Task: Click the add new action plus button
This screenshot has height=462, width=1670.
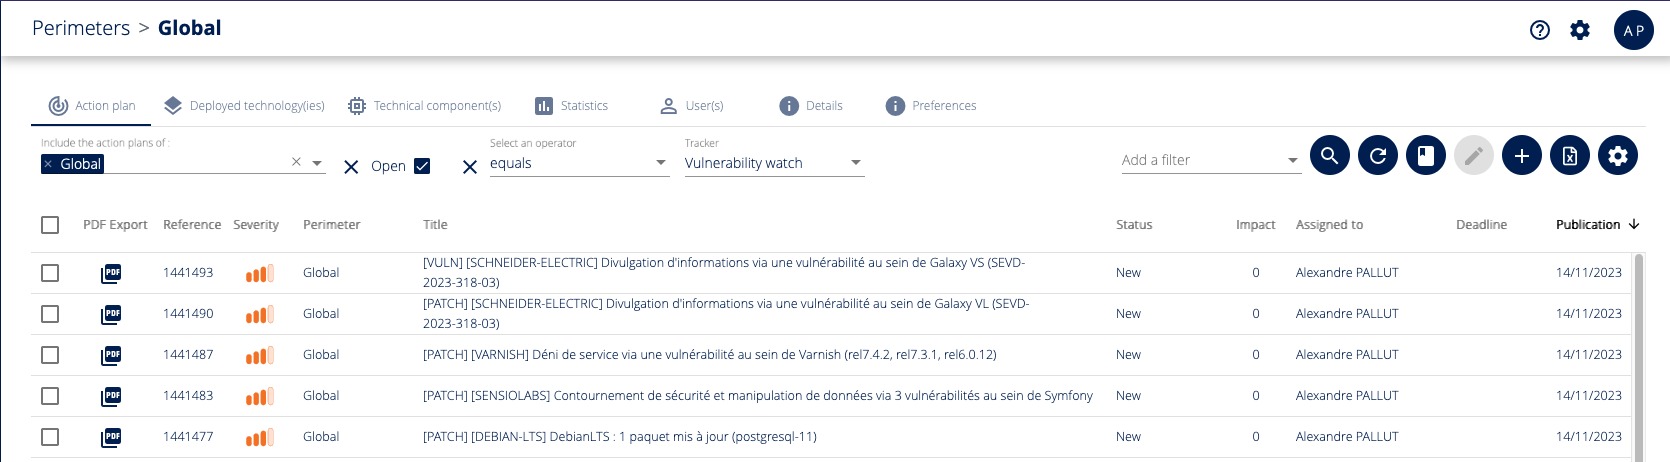Action: click(1521, 156)
